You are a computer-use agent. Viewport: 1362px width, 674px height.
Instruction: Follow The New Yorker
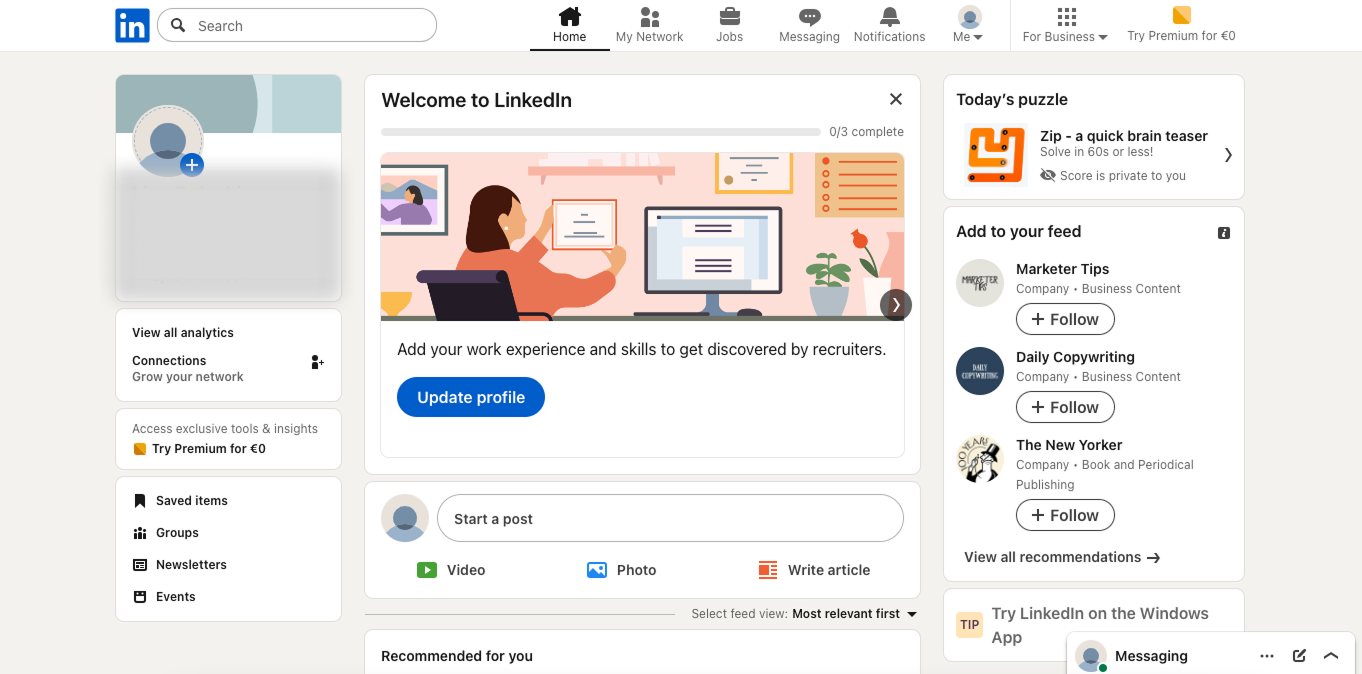(x=1065, y=515)
